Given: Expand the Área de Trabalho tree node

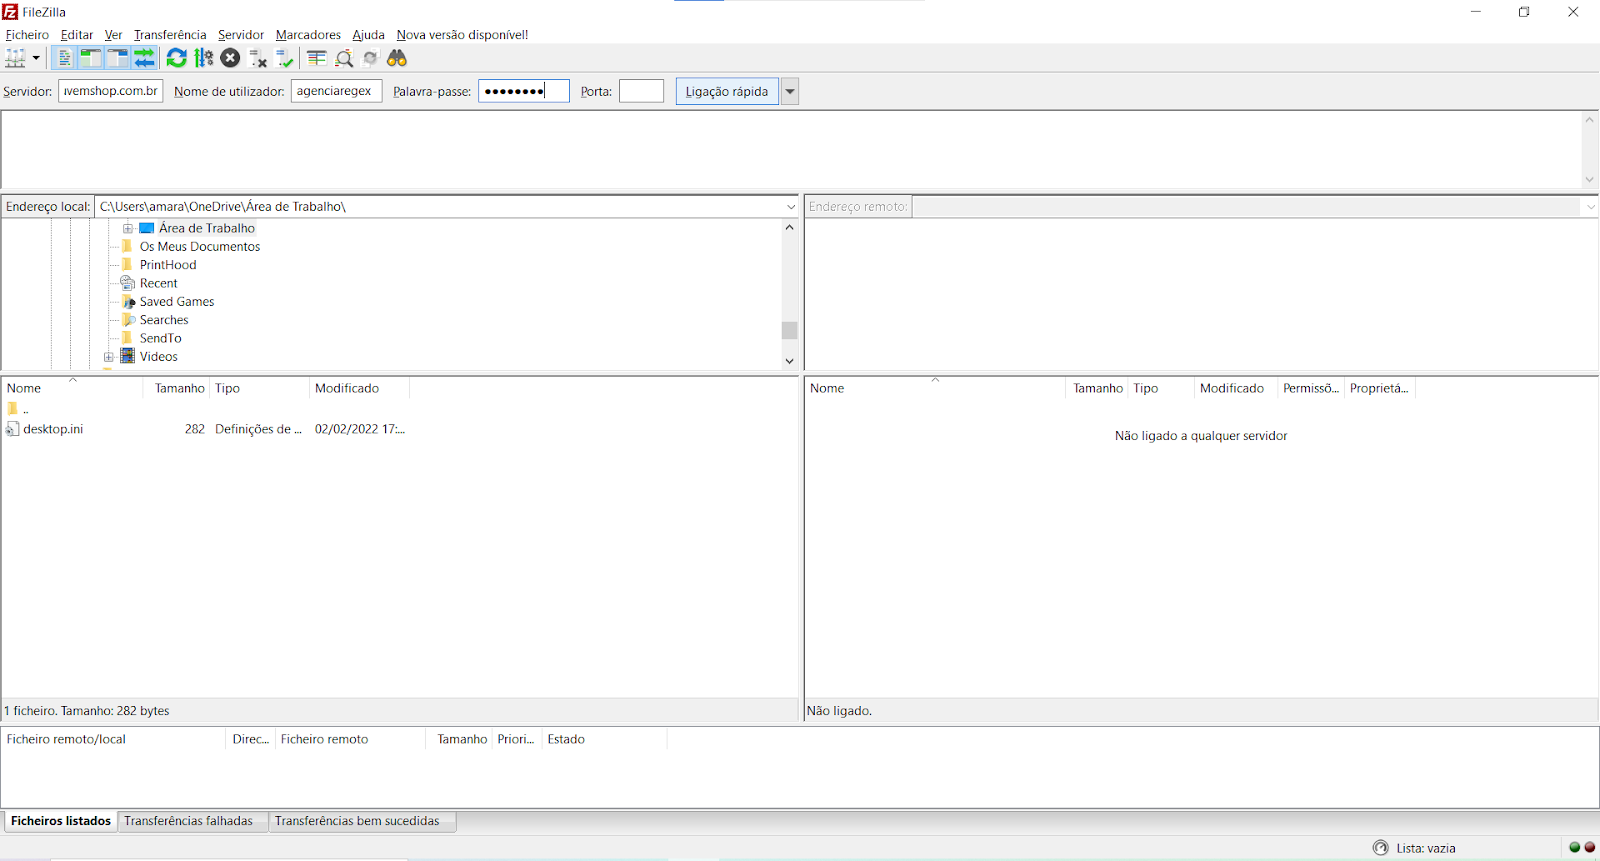Looking at the screenshot, I should click(128, 228).
